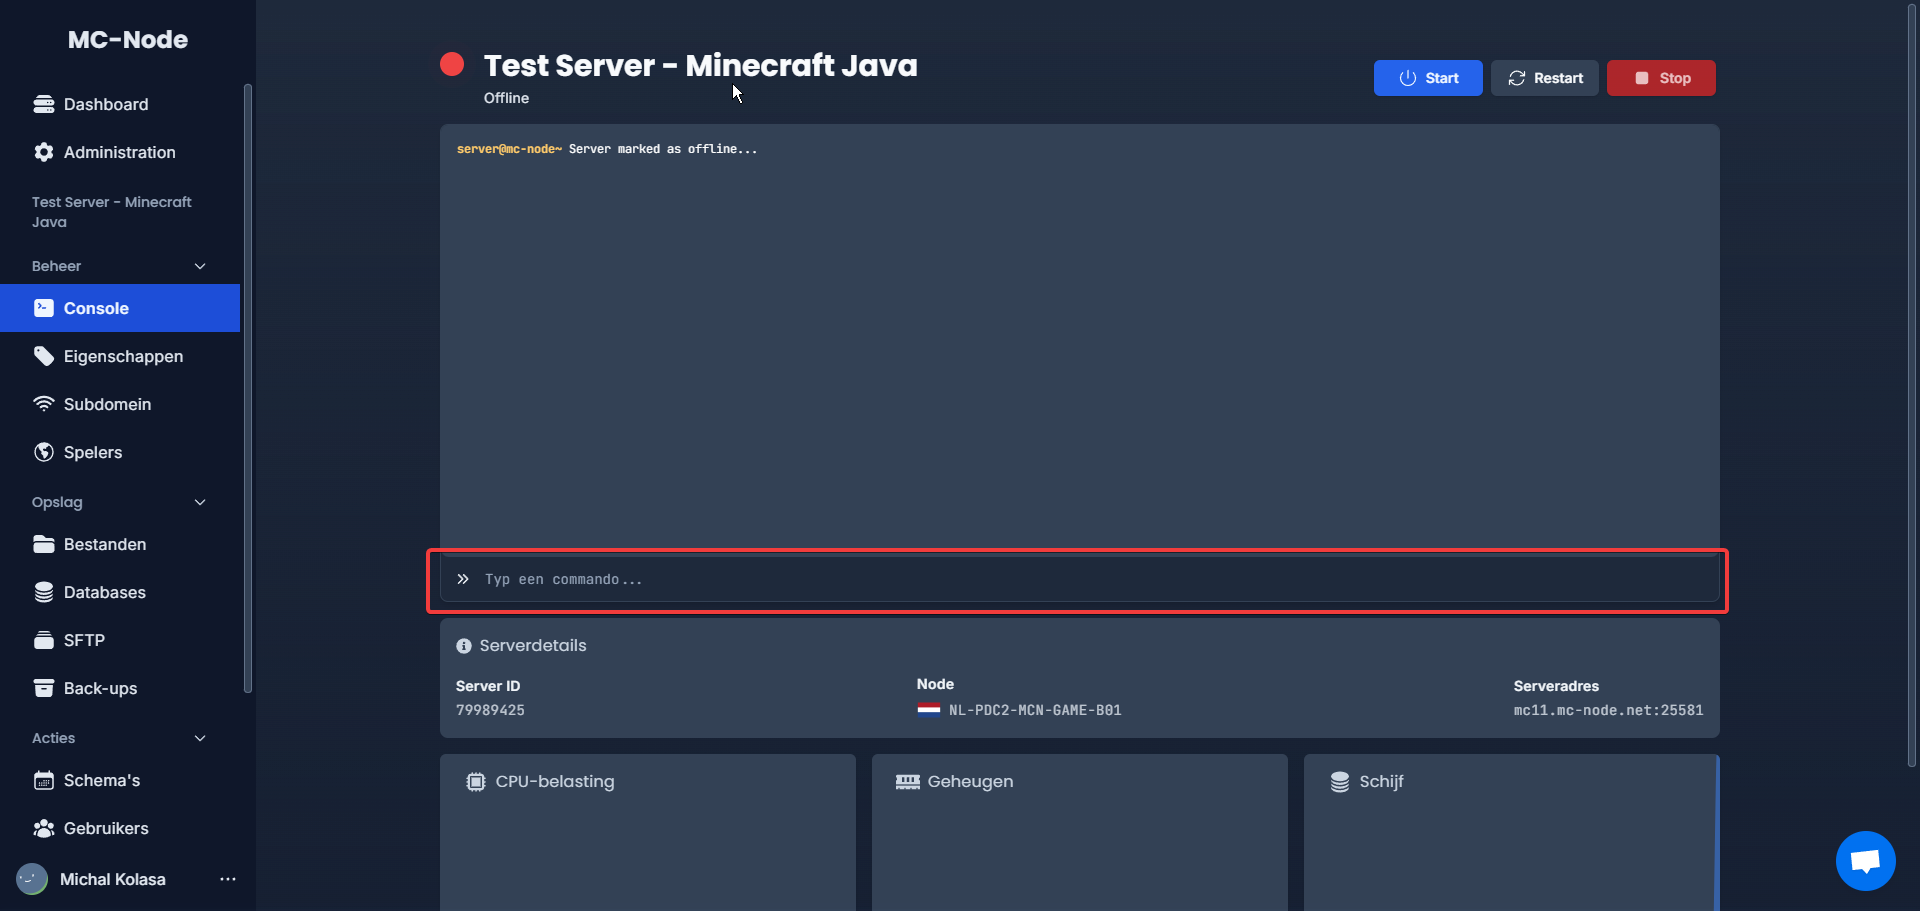Click the Dashboard server icon in sidebar
The image size is (1920, 911).
click(x=44, y=104)
